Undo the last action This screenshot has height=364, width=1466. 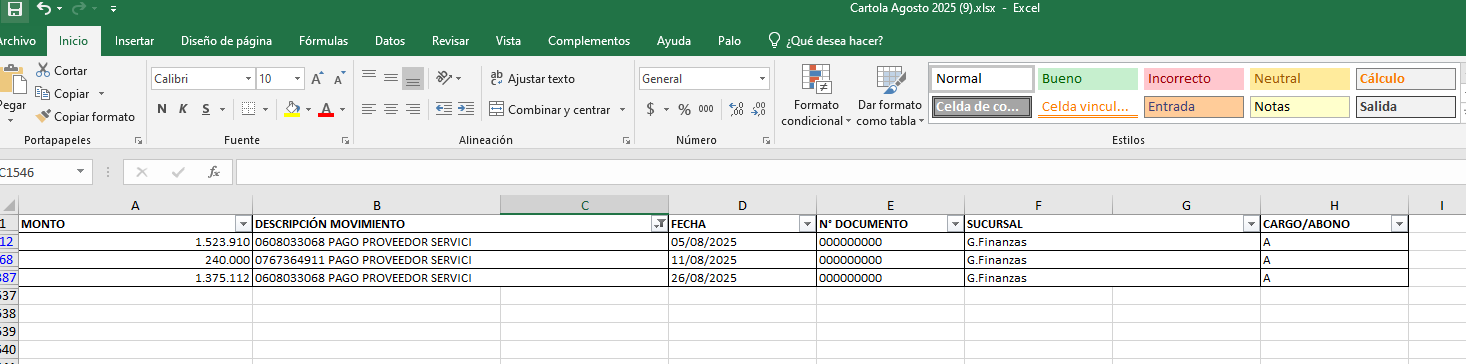[x=44, y=9]
